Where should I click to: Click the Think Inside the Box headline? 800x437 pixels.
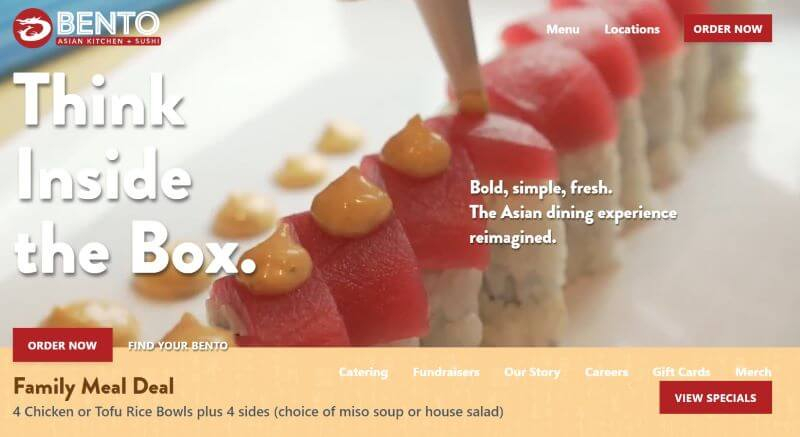(x=135, y=173)
